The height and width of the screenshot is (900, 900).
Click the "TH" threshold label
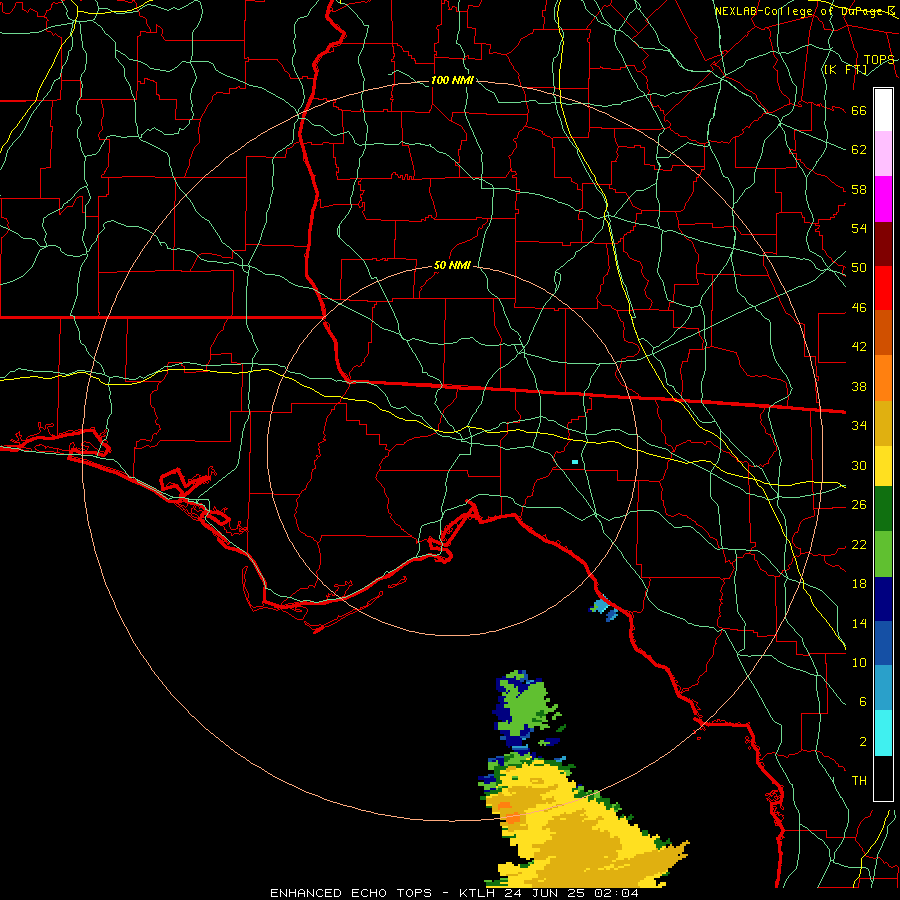pyautogui.click(x=859, y=780)
